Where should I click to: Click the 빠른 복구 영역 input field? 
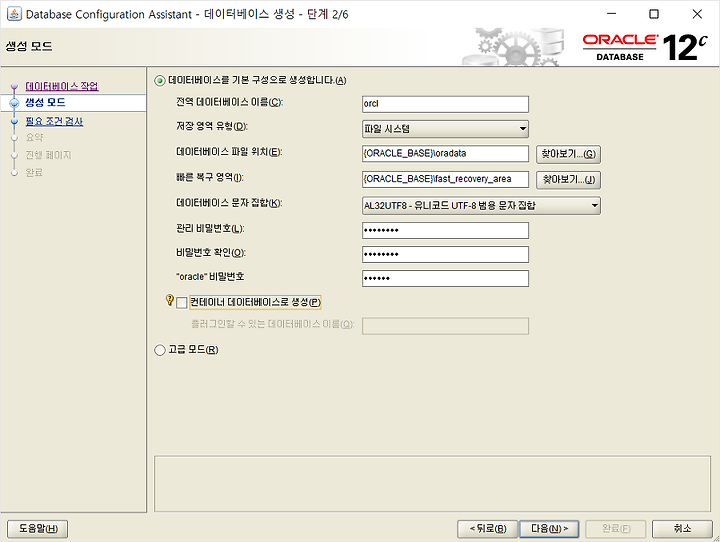445,179
